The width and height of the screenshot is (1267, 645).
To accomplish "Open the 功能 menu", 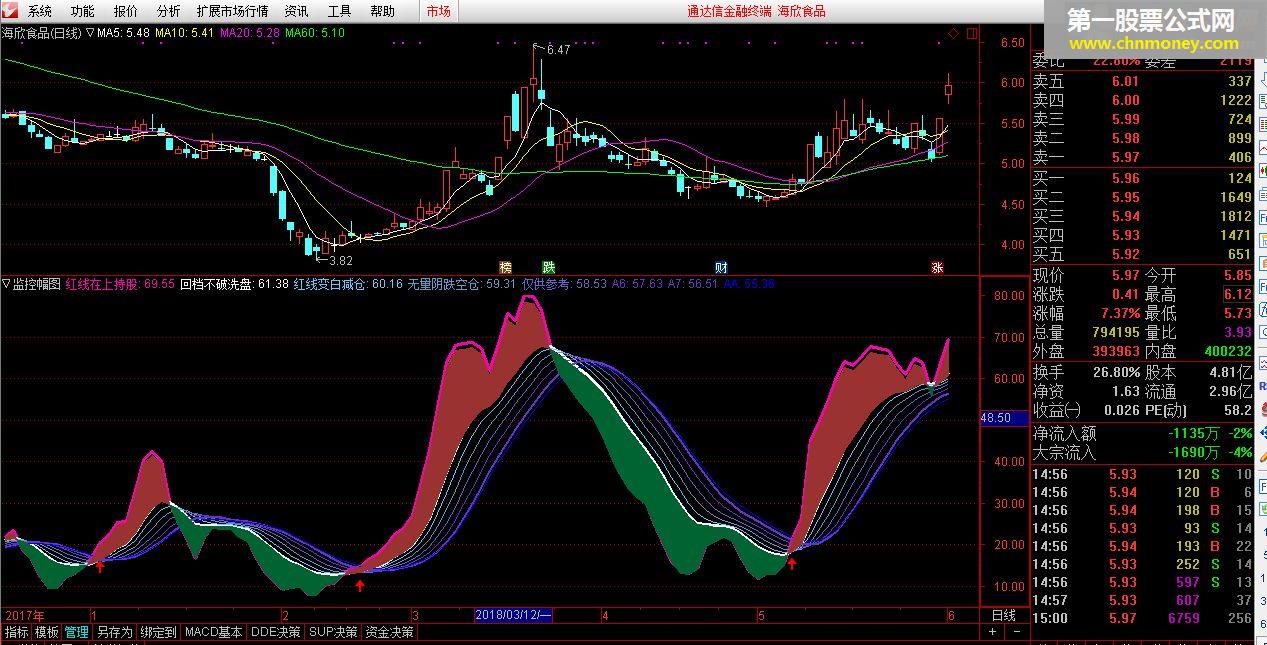I will pos(83,11).
